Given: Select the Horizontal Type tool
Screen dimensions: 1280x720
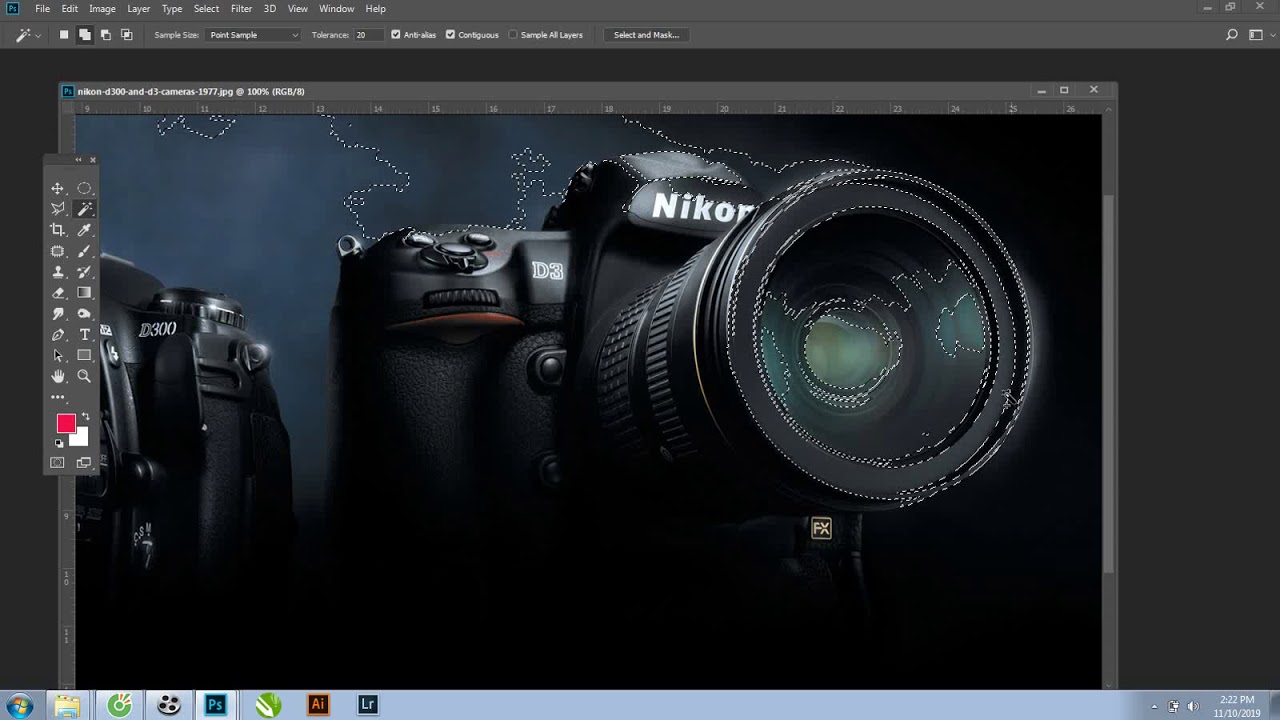Looking at the screenshot, I should [x=84, y=335].
